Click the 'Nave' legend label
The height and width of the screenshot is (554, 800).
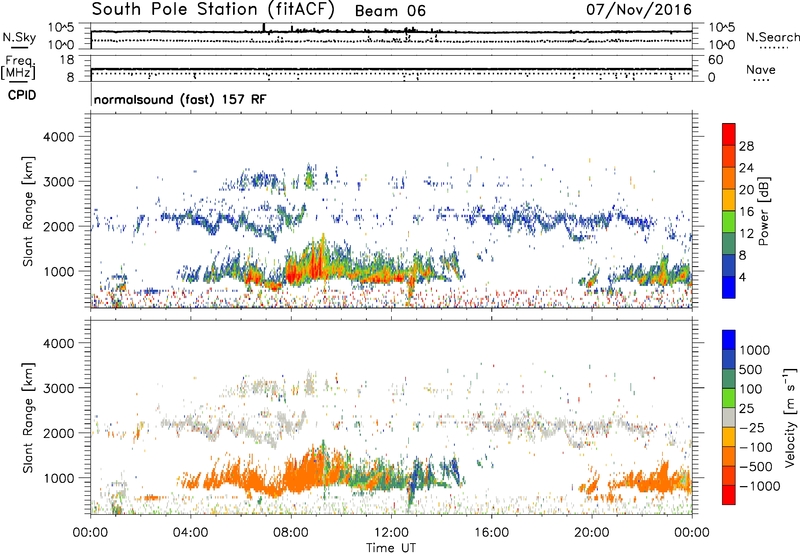pos(761,69)
